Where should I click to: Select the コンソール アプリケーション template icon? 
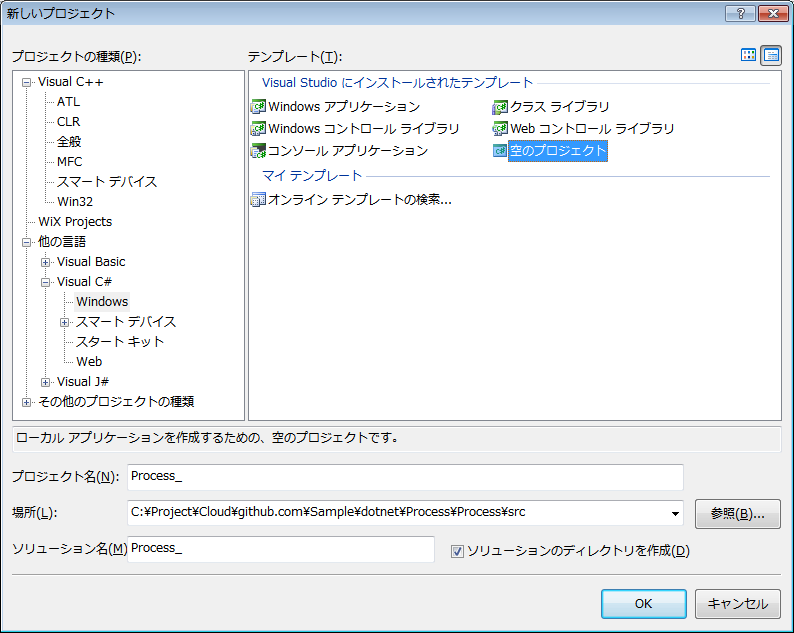click(258, 151)
